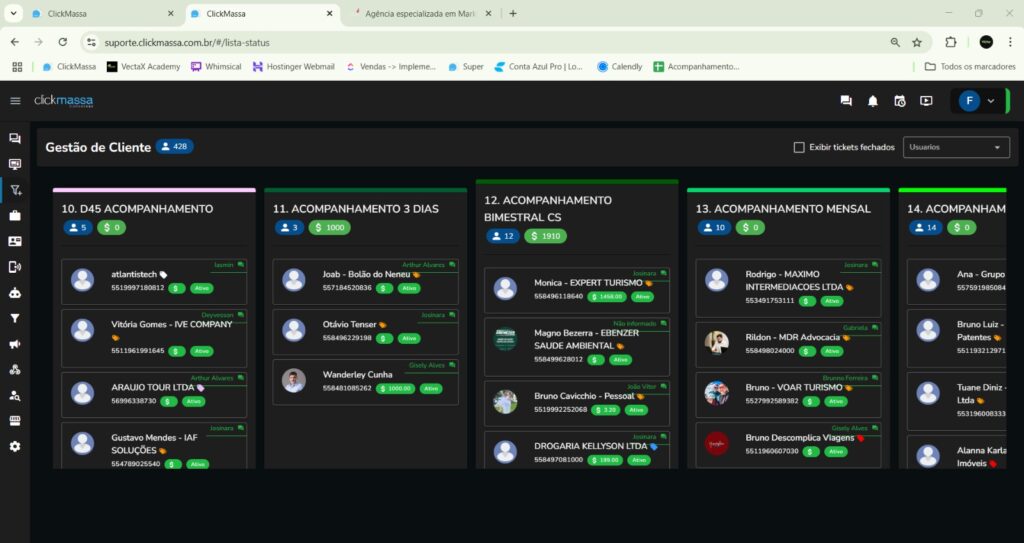Open the user profile F dropdown arrow

click(991, 101)
